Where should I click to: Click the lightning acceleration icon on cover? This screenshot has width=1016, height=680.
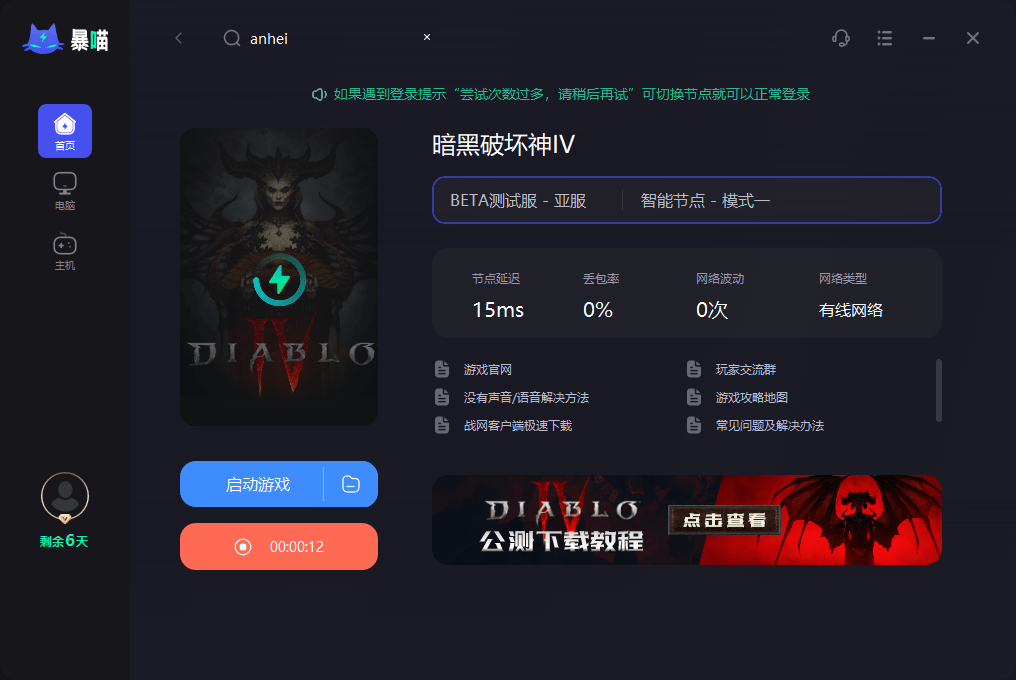pos(279,280)
